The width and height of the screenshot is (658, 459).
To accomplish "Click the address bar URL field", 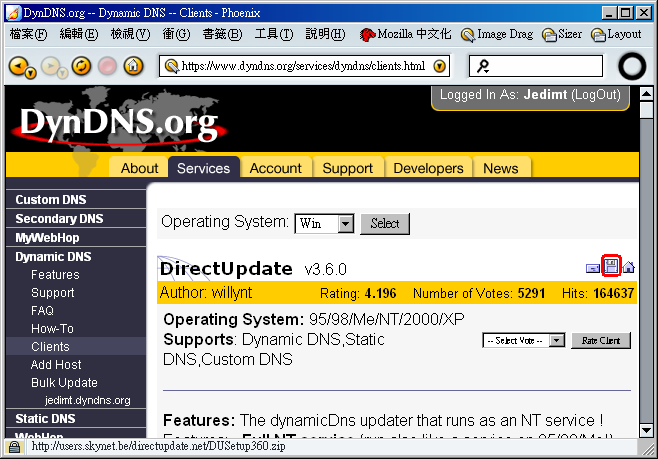I will pyautogui.click(x=304, y=66).
